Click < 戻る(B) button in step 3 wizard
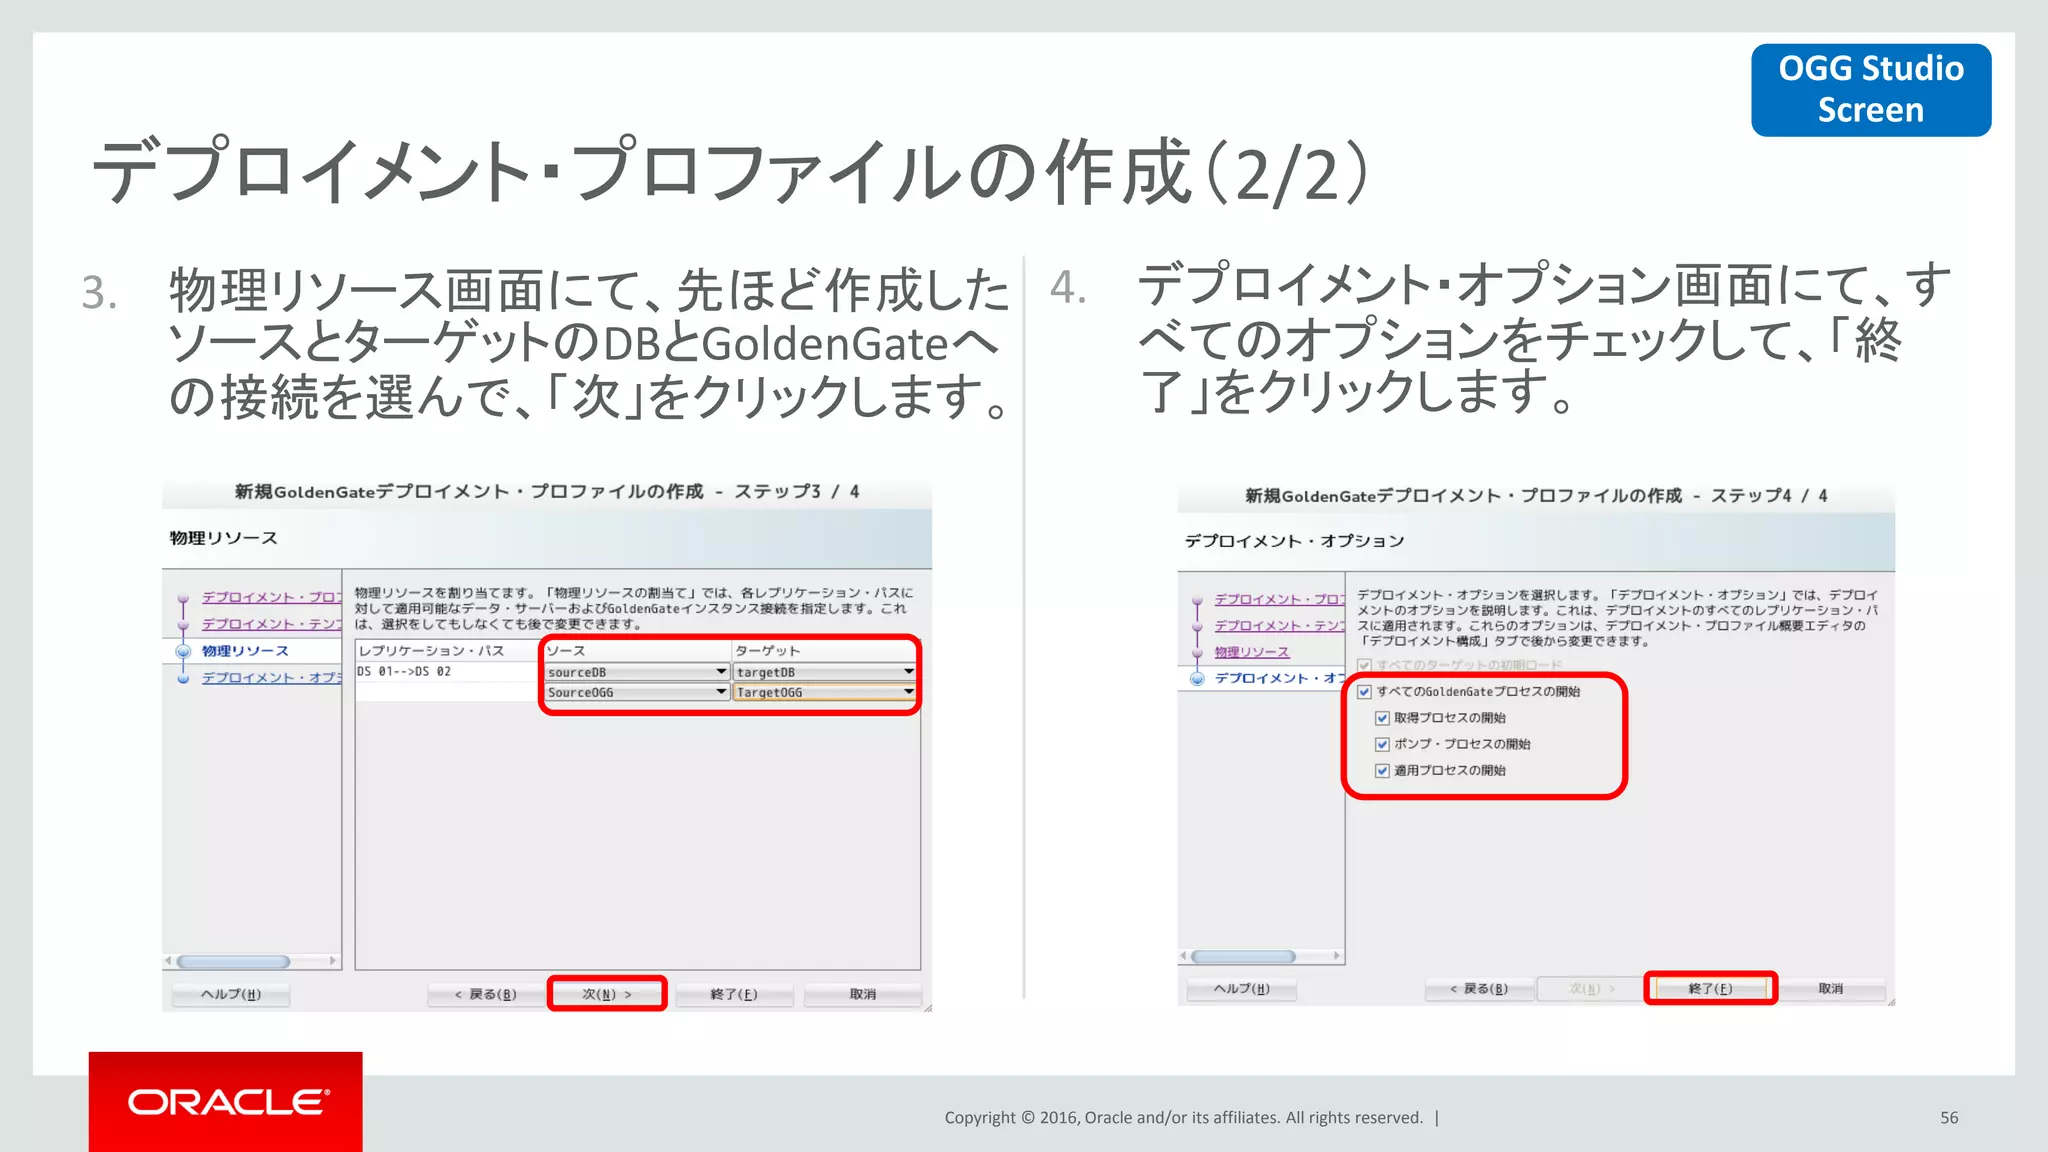 pyautogui.click(x=486, y=994)
